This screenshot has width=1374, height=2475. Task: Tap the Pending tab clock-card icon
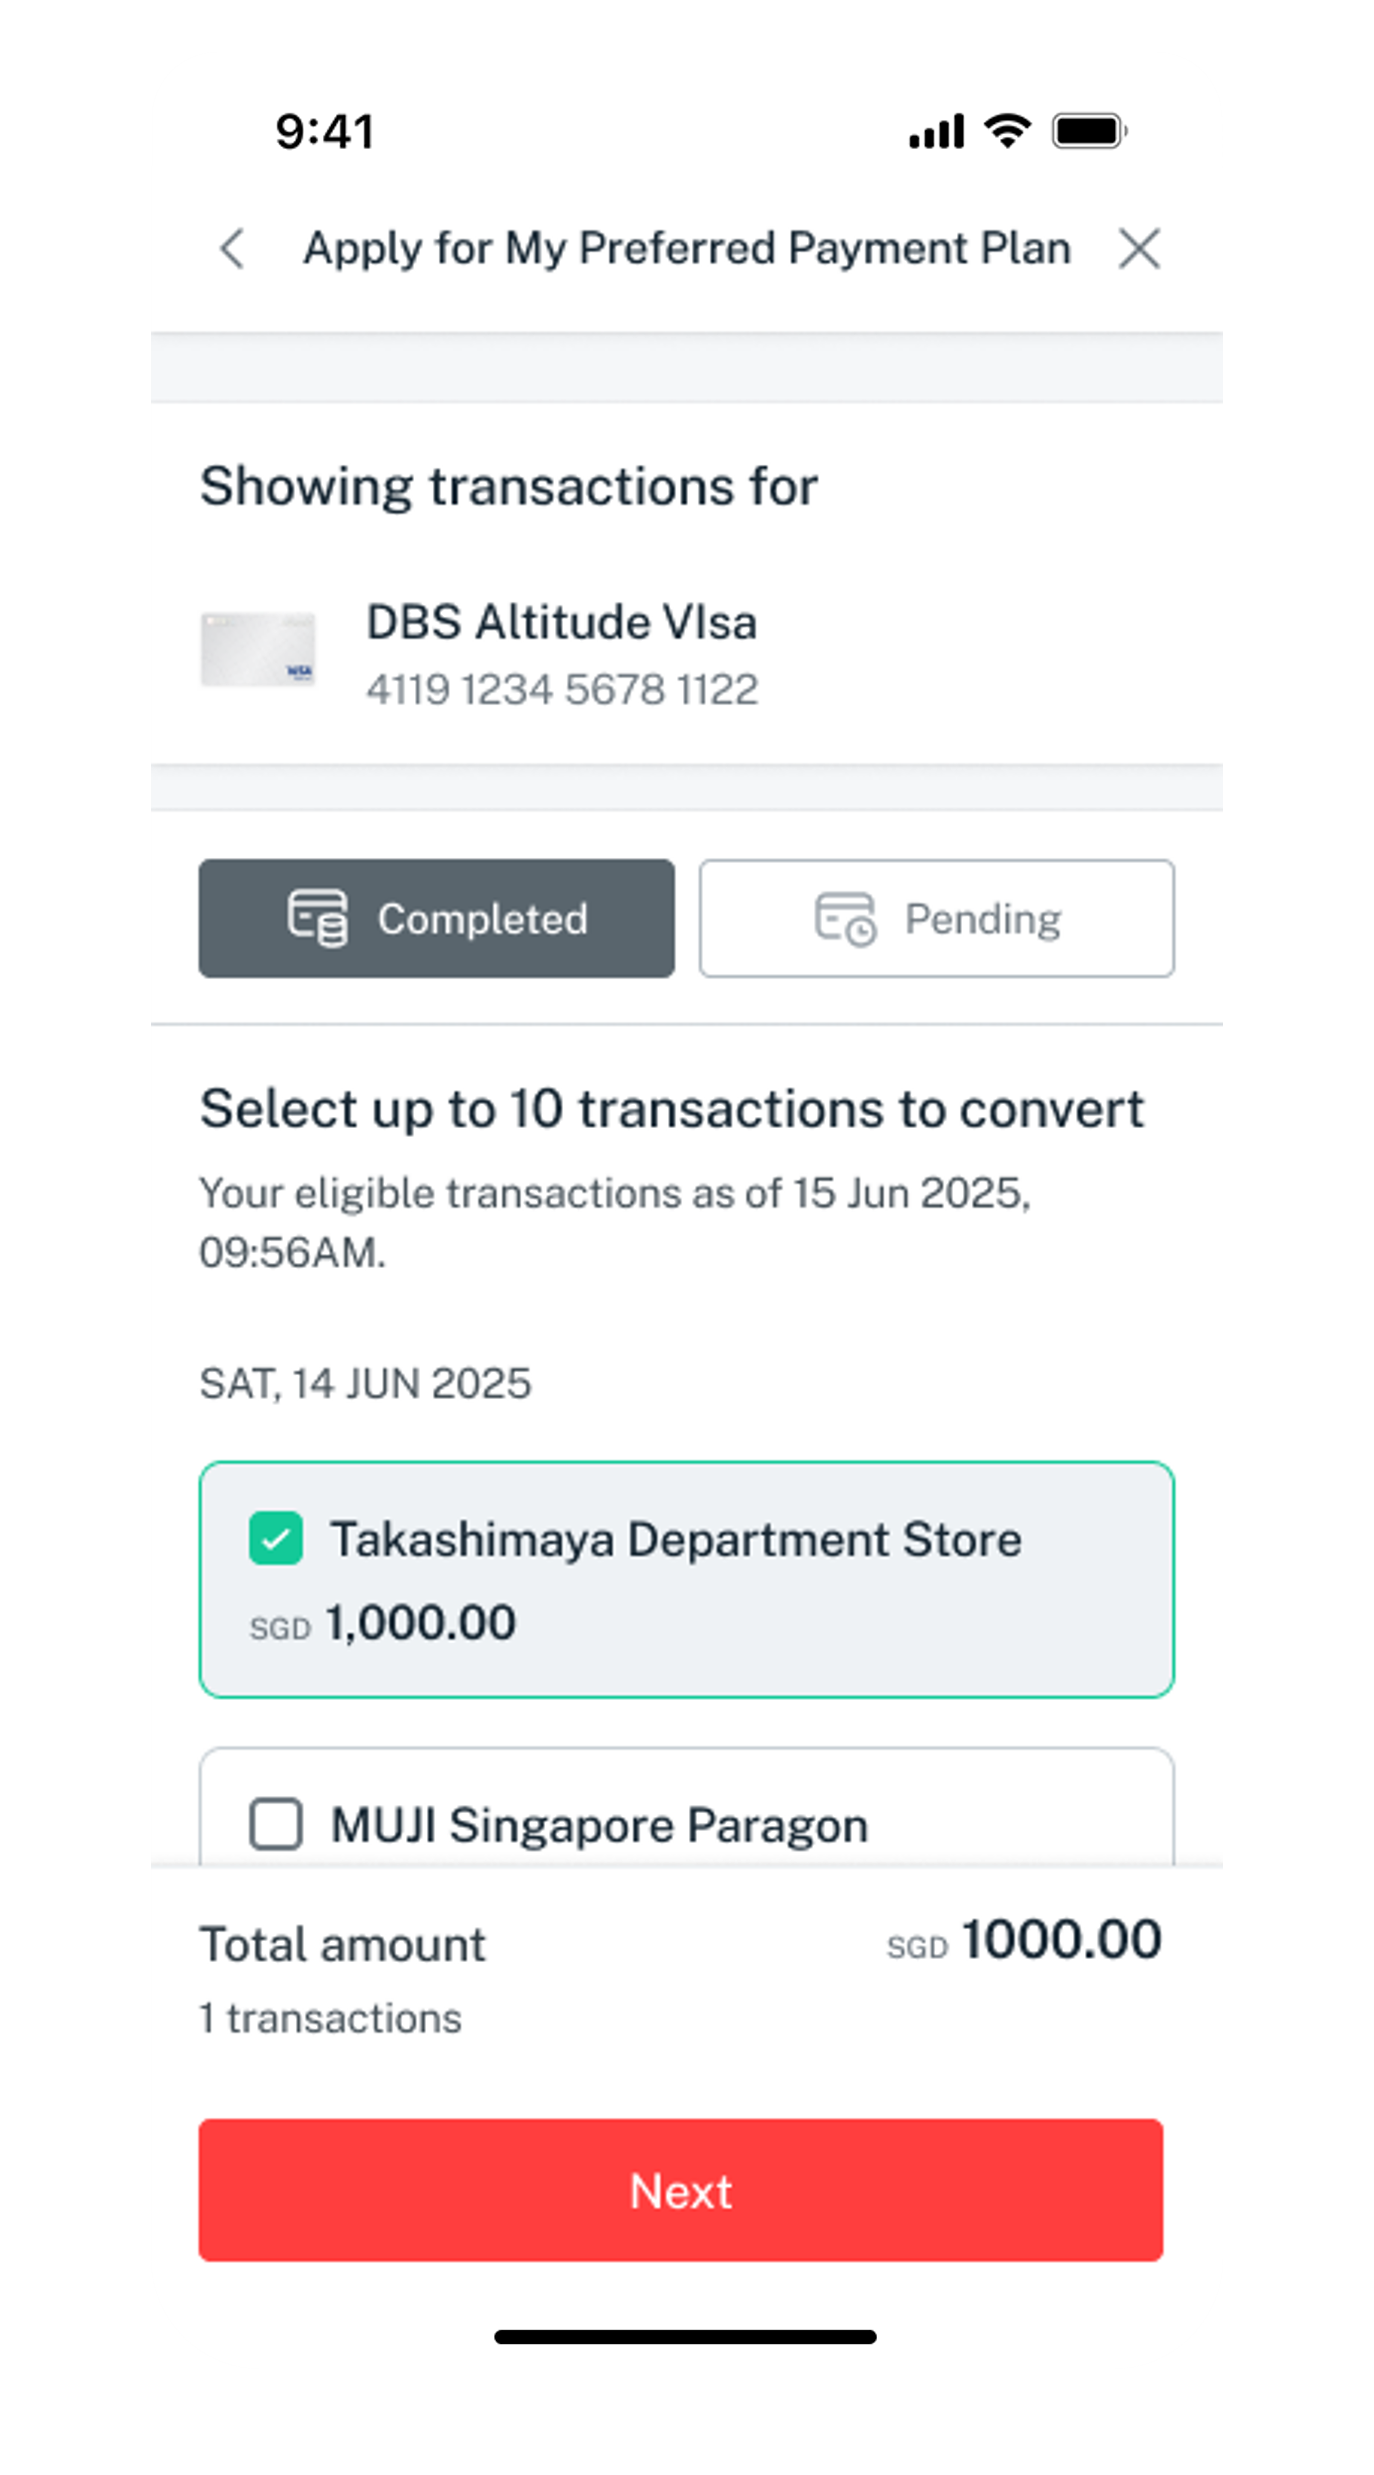[x=845, y=918]
